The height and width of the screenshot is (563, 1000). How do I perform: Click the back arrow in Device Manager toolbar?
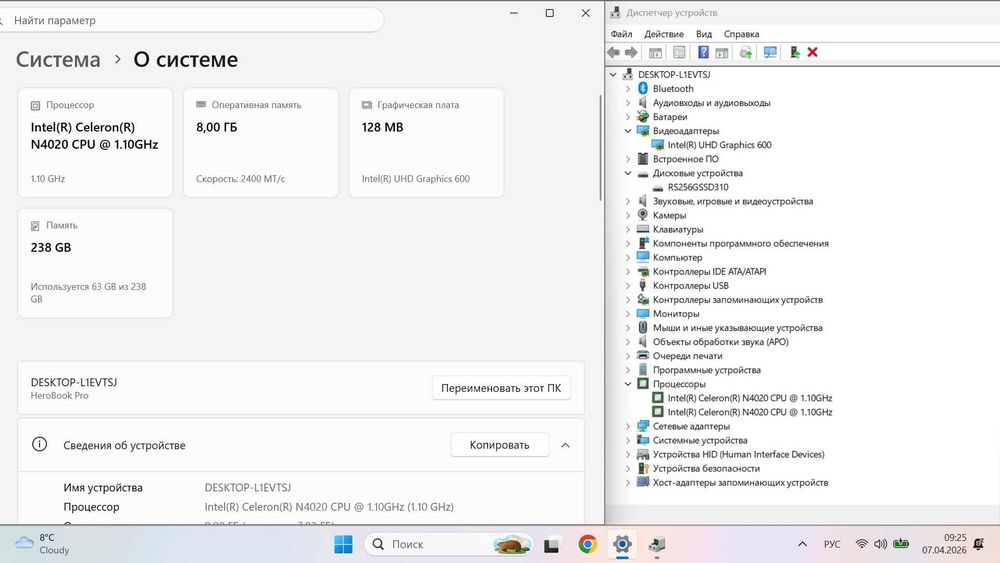click(x=614, y=52)
